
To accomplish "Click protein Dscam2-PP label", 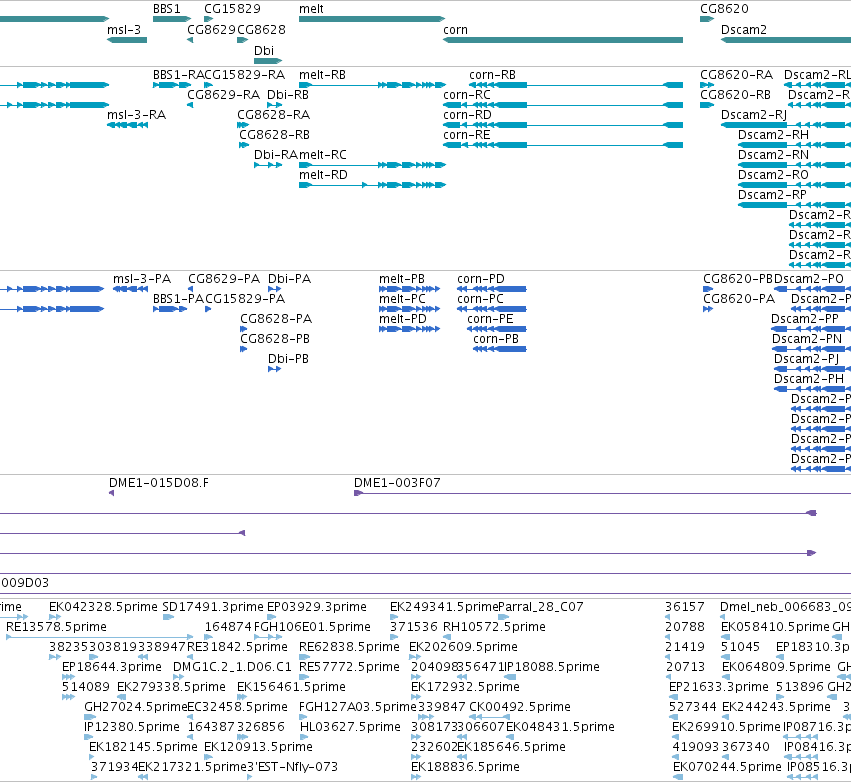I will pos(805,319).
